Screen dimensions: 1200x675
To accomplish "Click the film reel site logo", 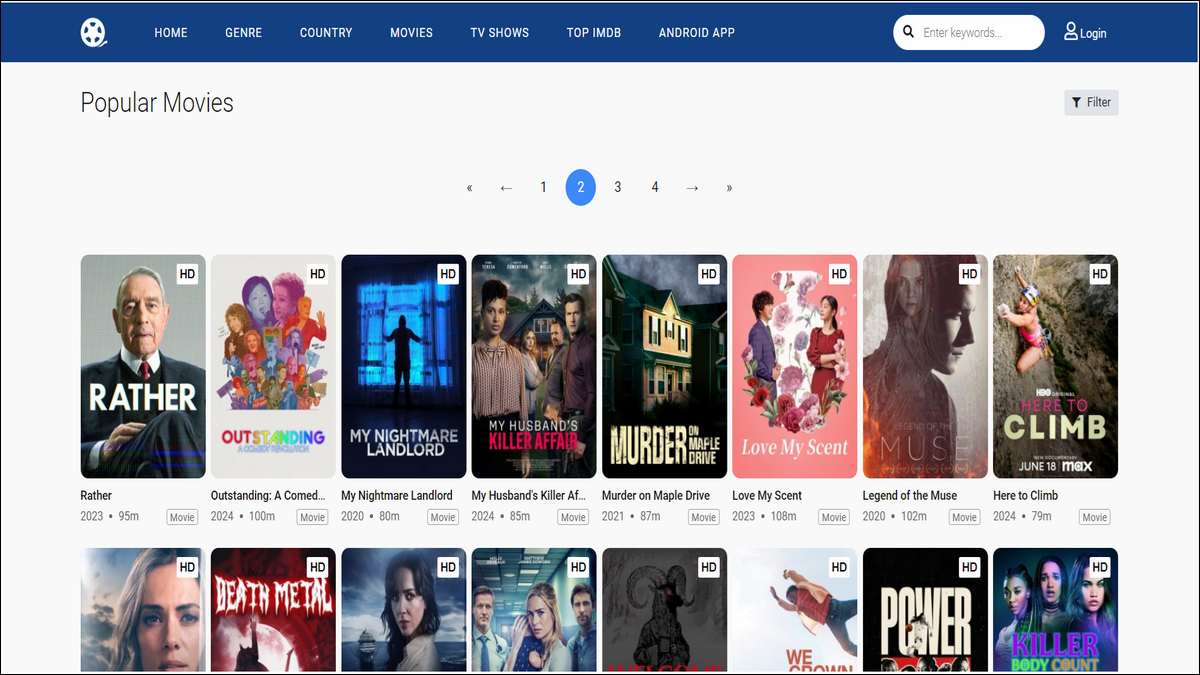I will 93,32.
